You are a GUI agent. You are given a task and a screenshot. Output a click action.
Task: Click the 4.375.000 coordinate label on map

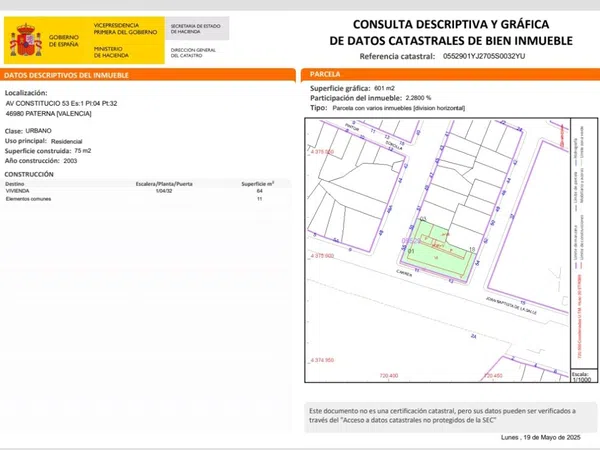[322, 255]
